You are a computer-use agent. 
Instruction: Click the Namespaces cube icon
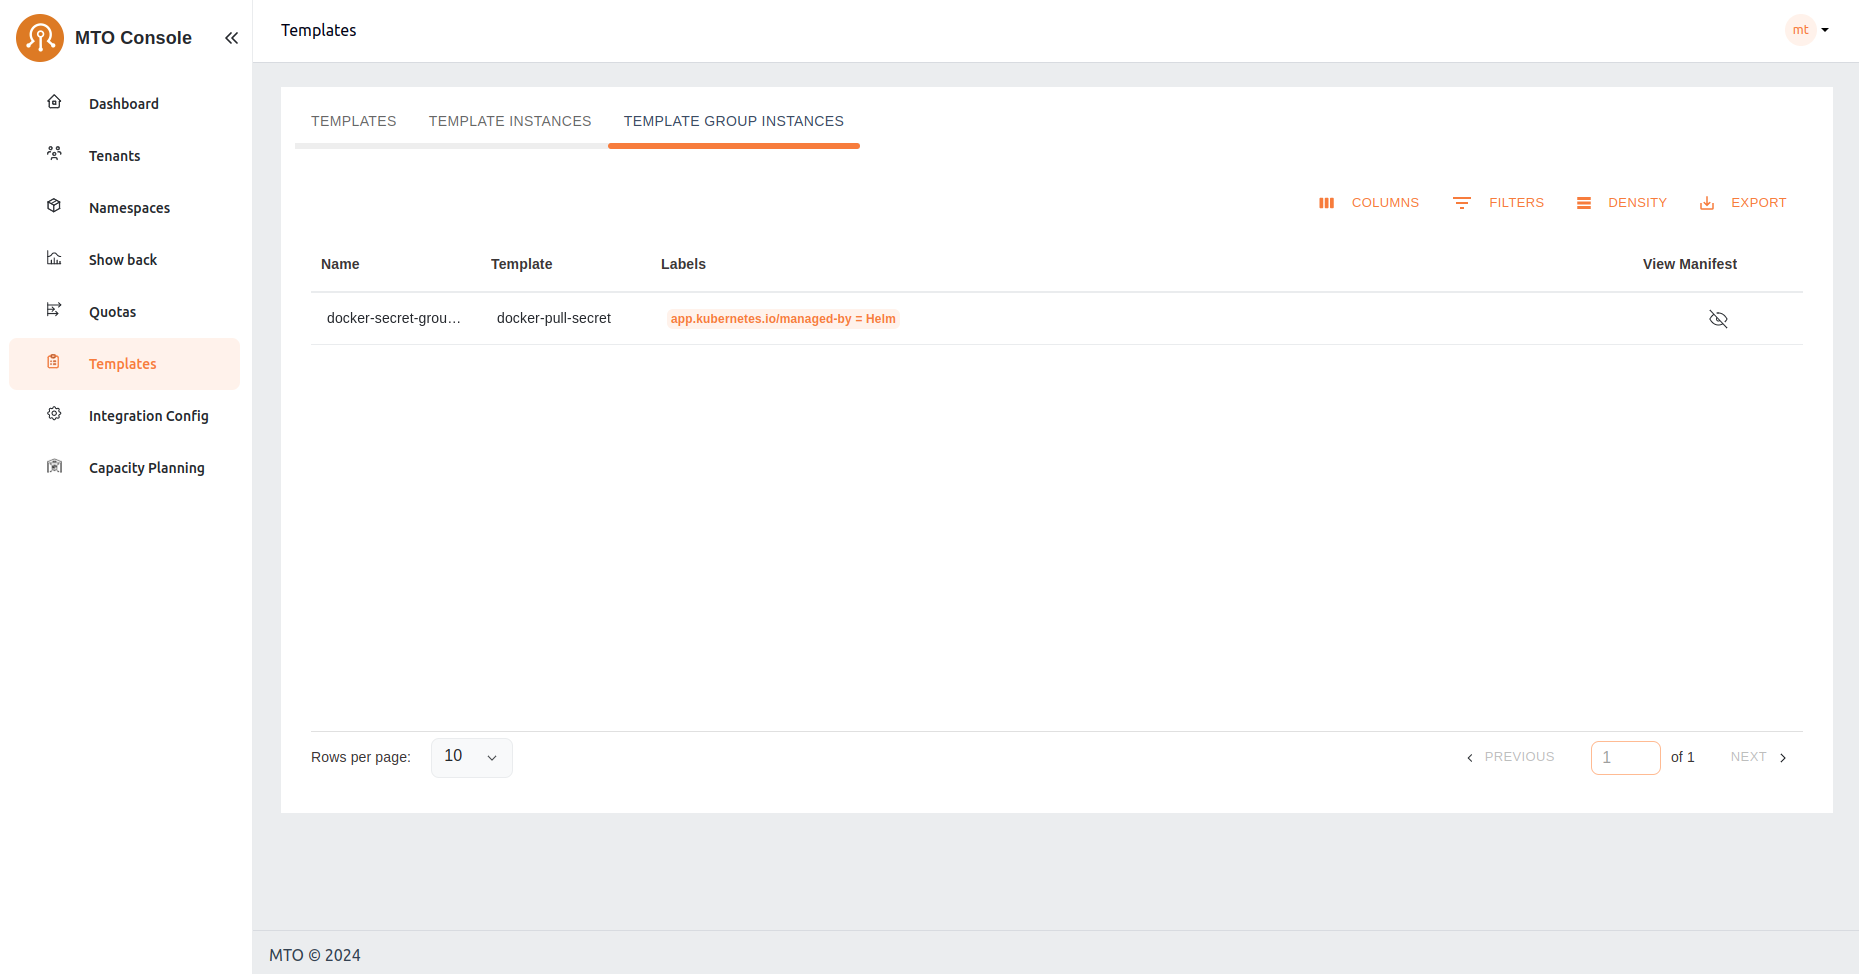(x=54, y=206)
